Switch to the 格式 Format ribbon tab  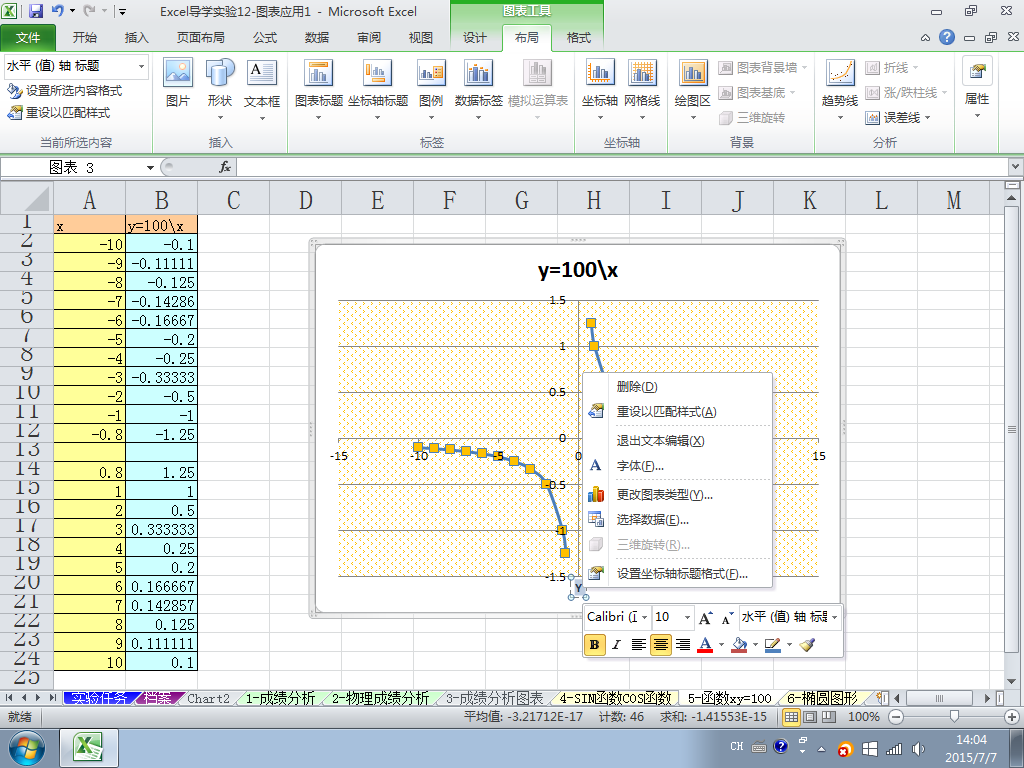pyautogui.click(x=579, y=38)
